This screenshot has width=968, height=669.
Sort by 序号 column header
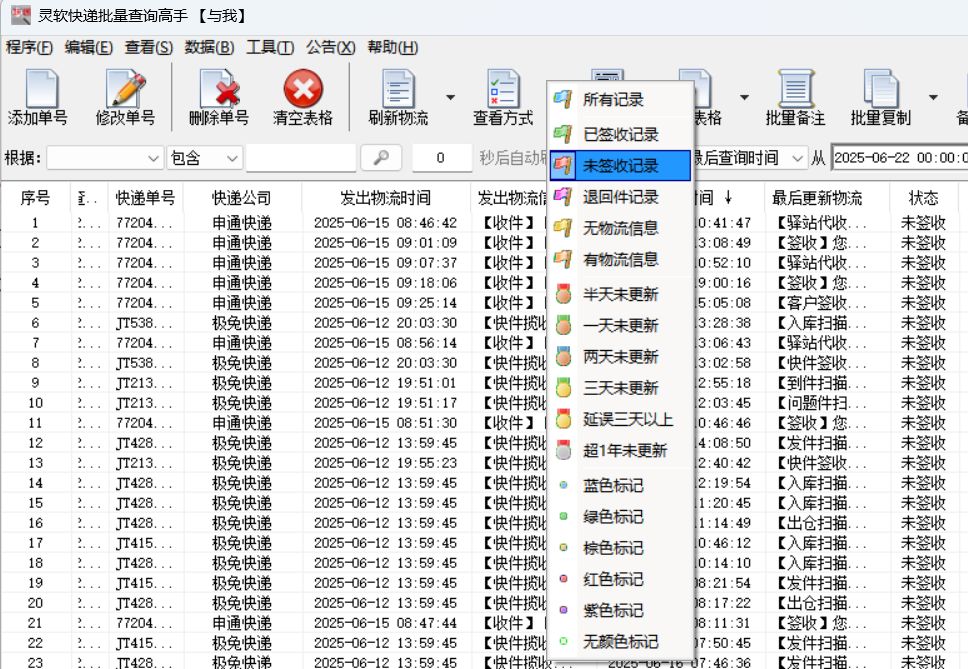[x=35, y=198]
